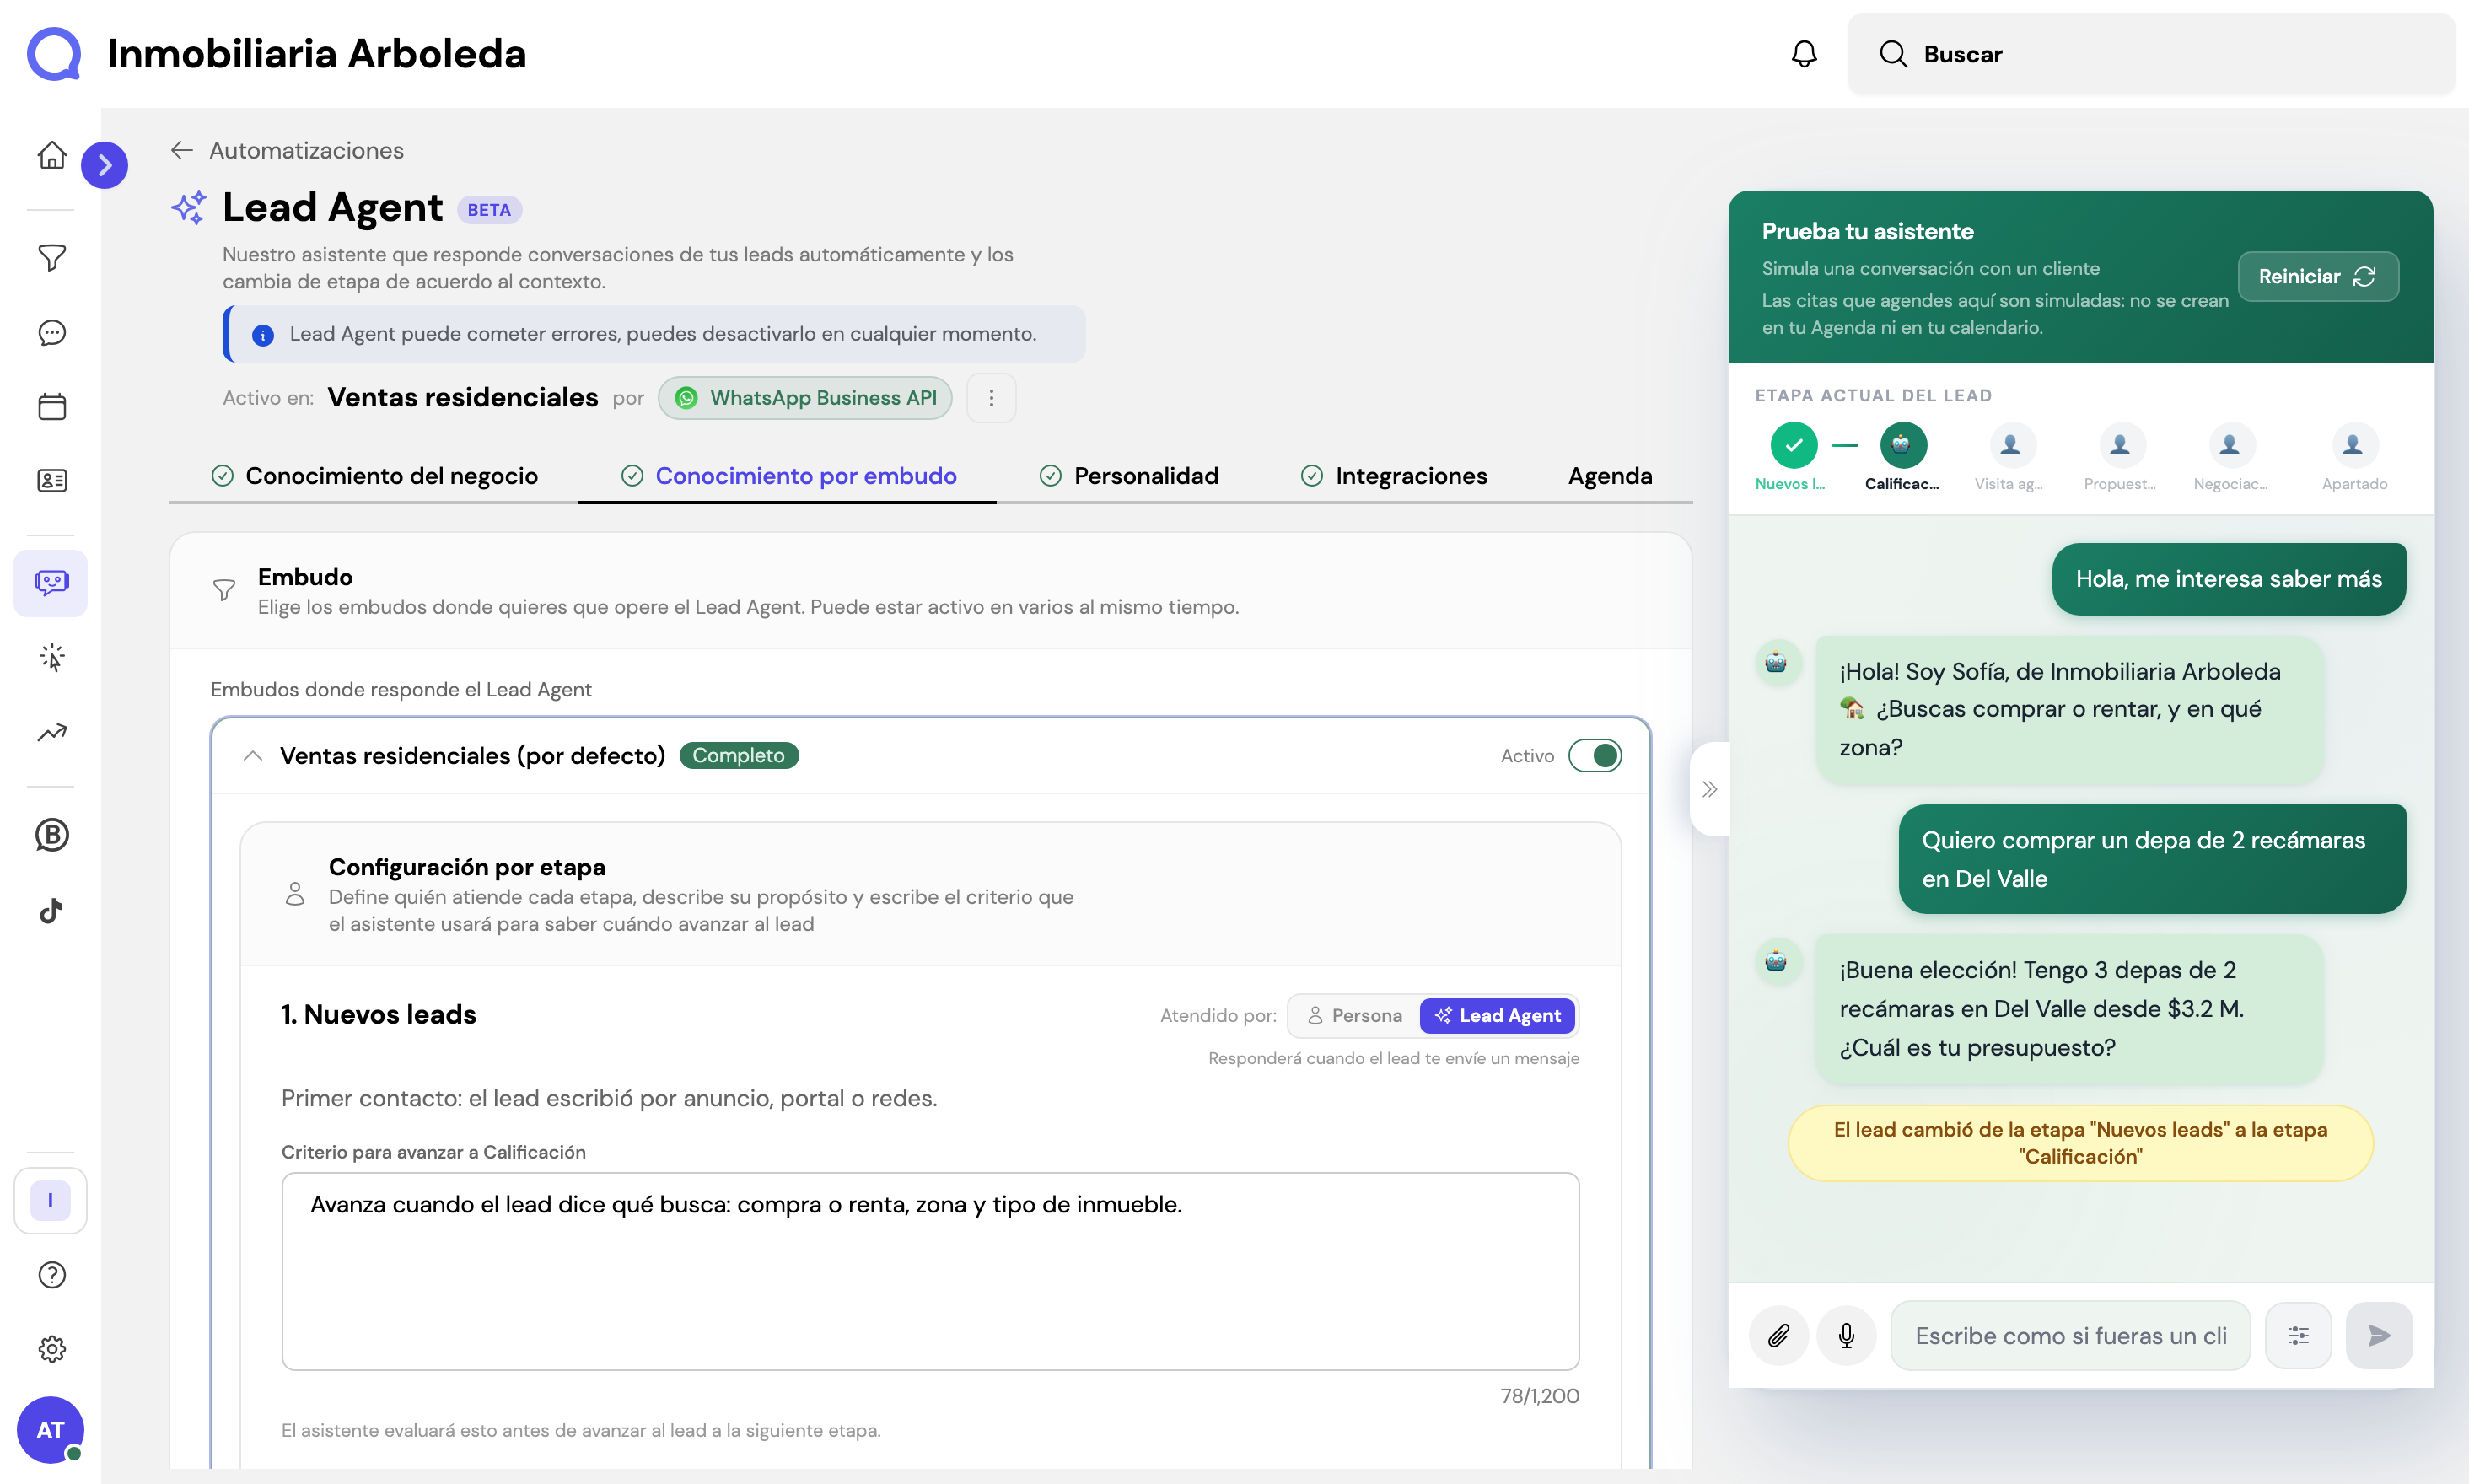The width and height of the screenshot is (2469, 1484).
Task: Open the trending analytics sidebar icon
Action: pyautogui.click(x=52, y=732)
